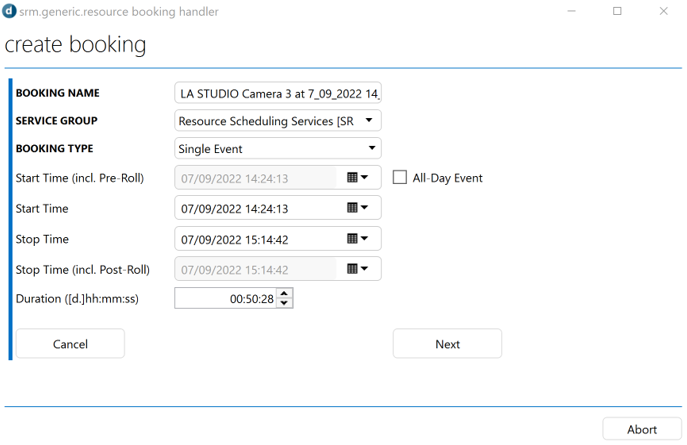Click the All-Day Event label text
Viewport: 687px width, 445px height.
click(447, 178)
